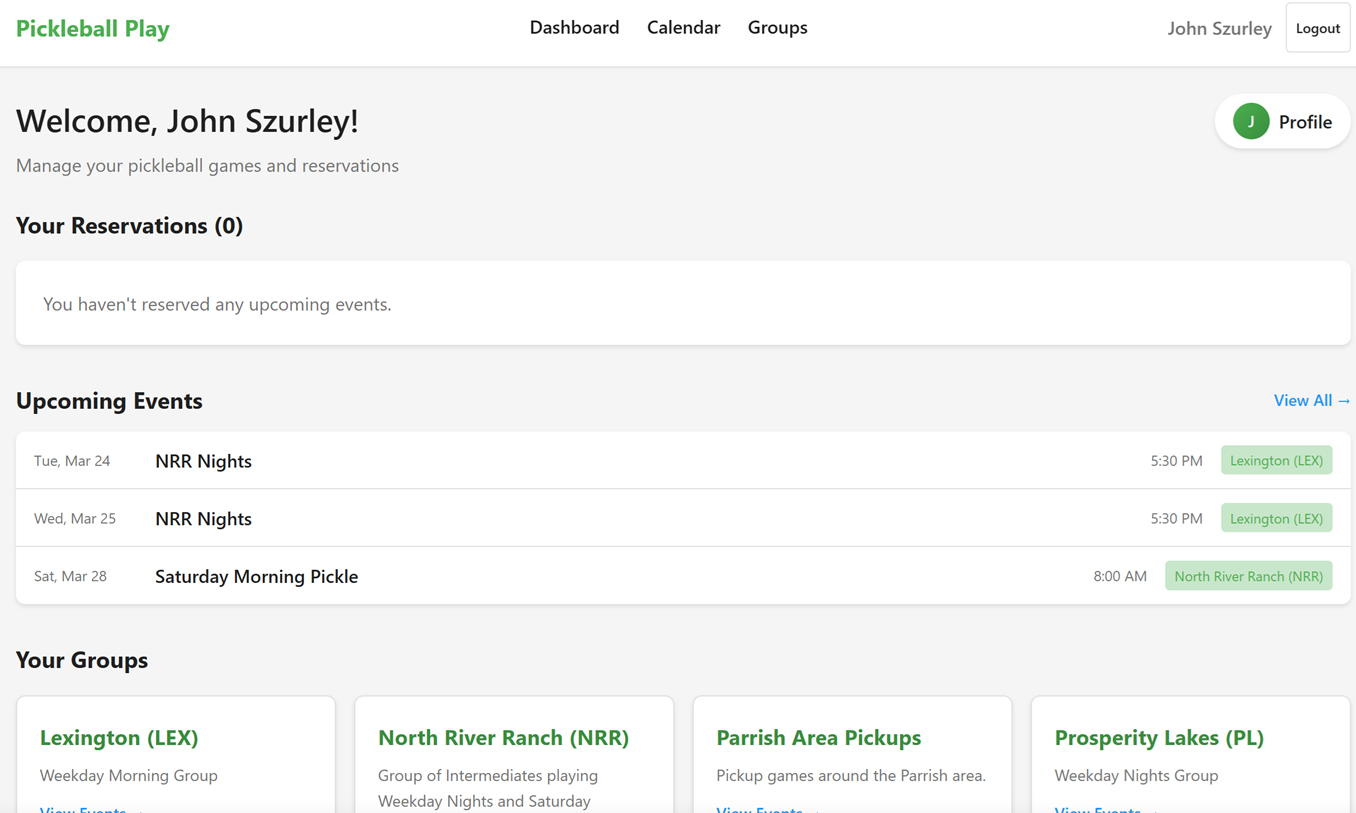Image resolution: width=1356 pixels, height=813 pixels.
Task: Open the Parrish Area Pickups group title
Action: (818, 738)
